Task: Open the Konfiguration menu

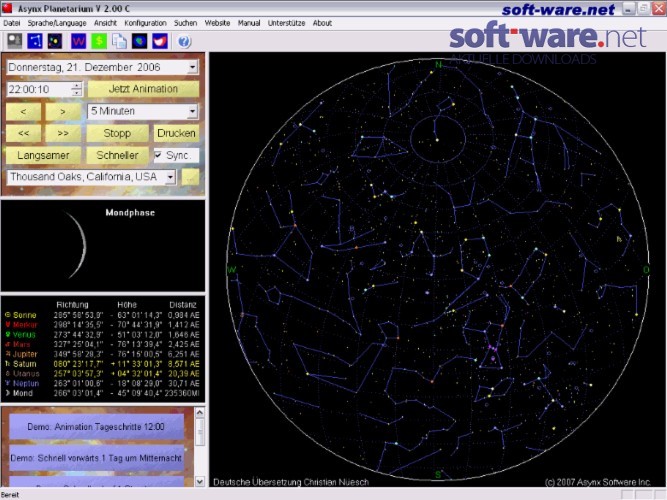Action: tap(145, 23)
